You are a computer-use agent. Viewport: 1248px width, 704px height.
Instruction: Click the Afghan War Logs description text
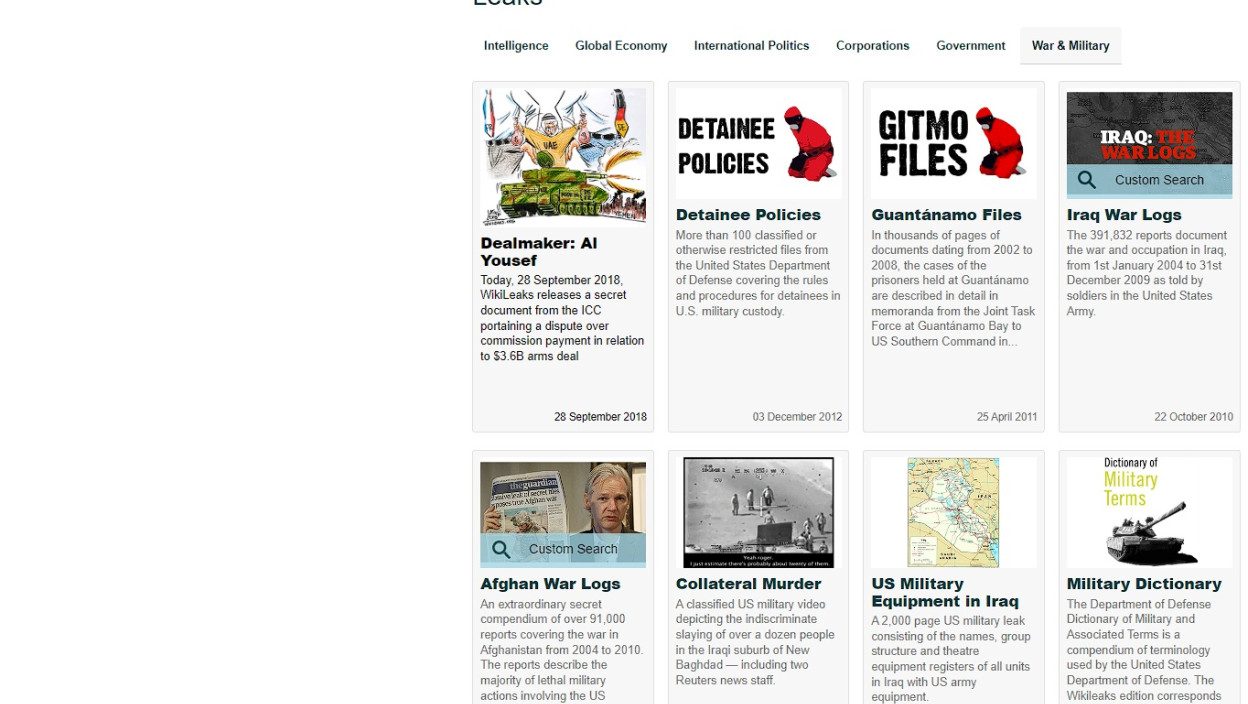(x=562, y=650)
